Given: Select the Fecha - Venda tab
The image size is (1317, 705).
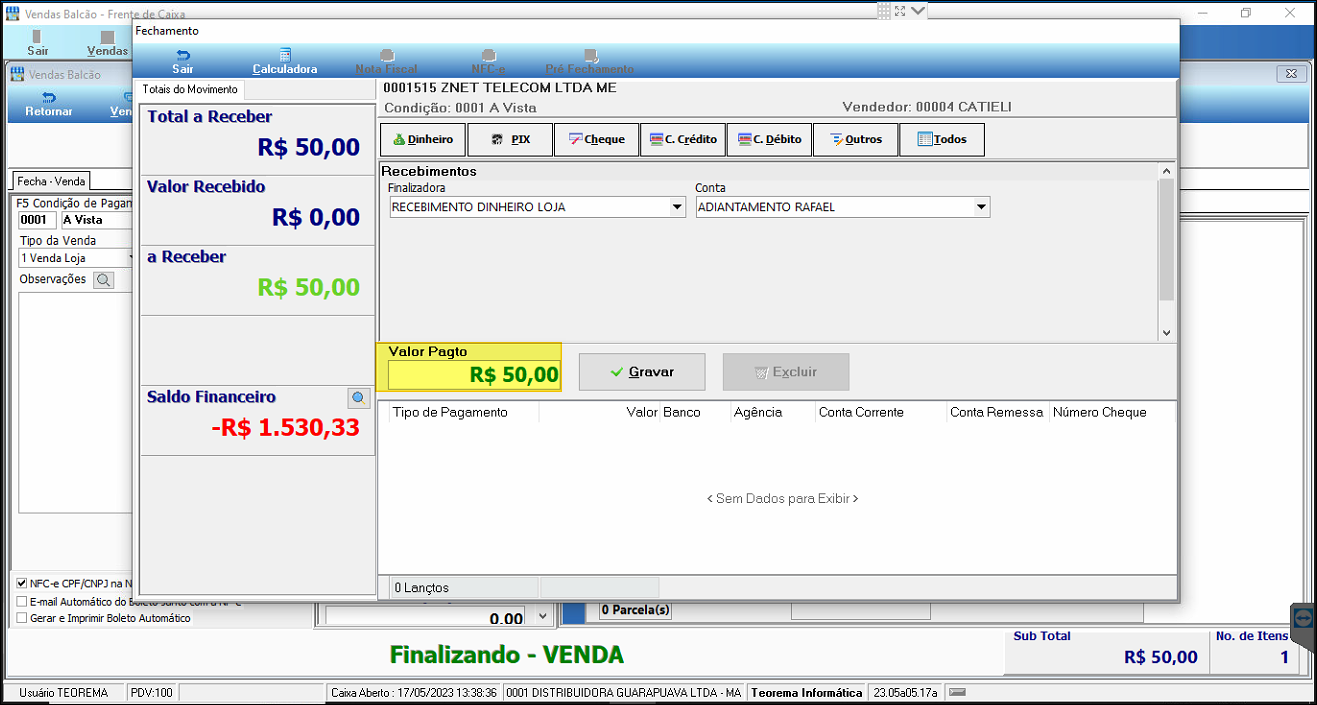Looking at the screenshot, I should pos(51,181).
